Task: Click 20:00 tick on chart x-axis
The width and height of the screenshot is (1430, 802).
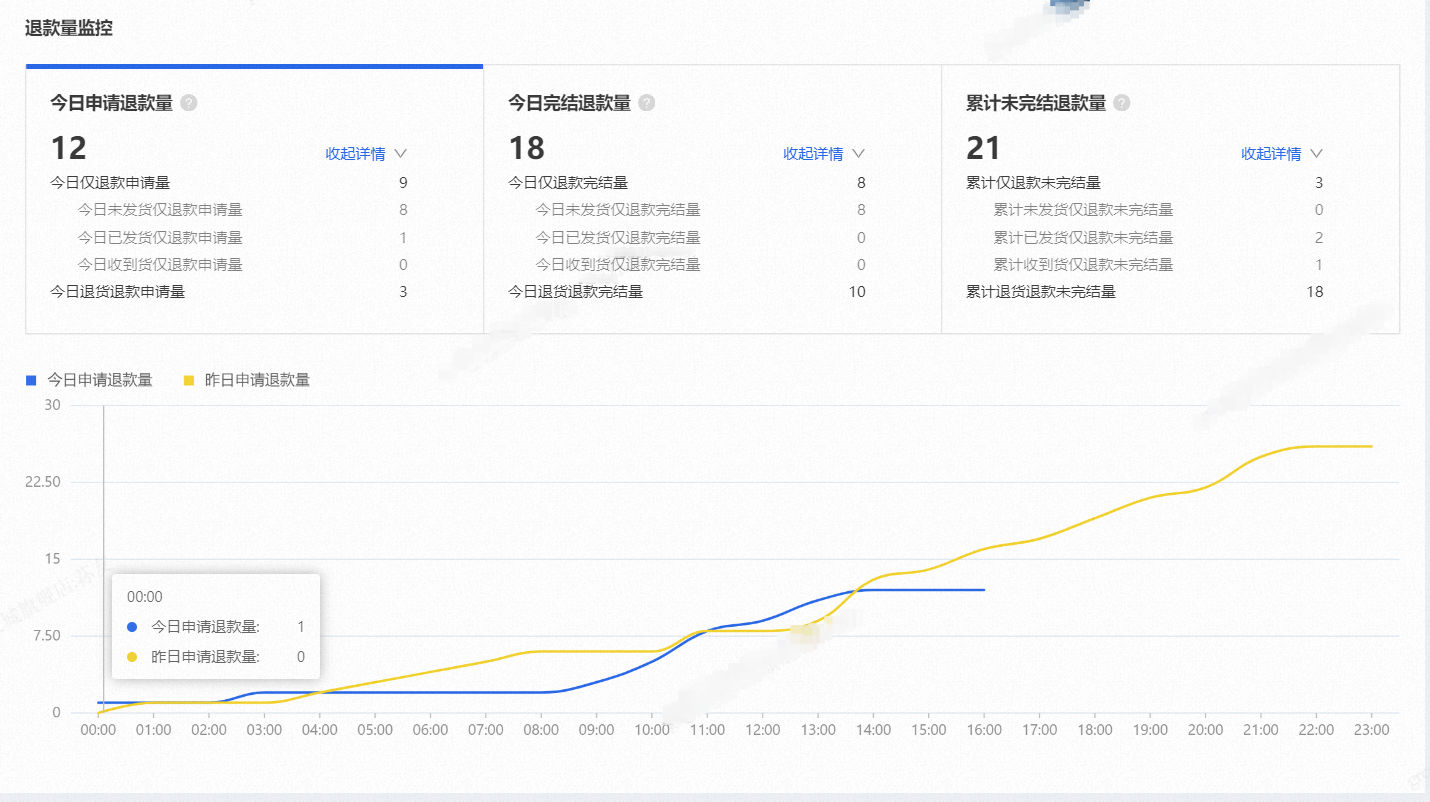Action: point(1206,730)
